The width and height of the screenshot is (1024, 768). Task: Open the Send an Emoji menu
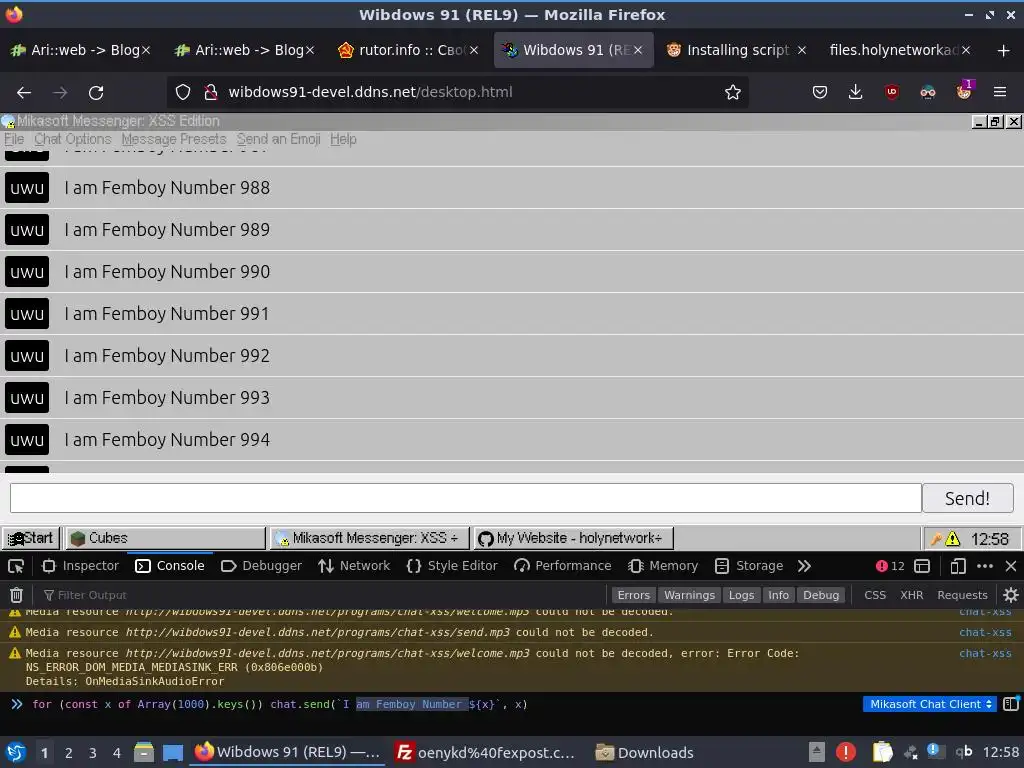click(278, 139)
